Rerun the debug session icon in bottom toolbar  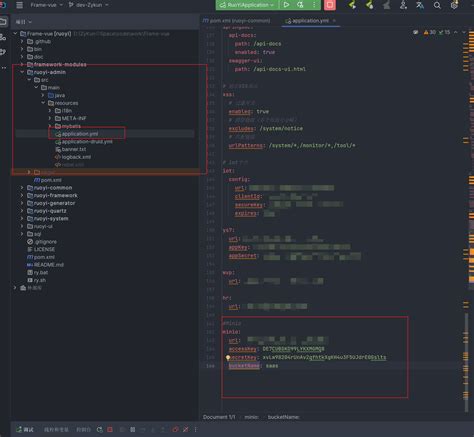[99, 430]
